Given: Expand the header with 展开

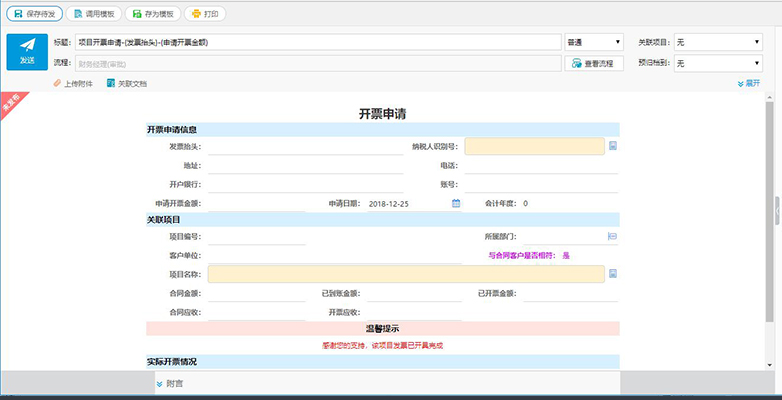Looking at the screenshot, I should click(749, 83).
